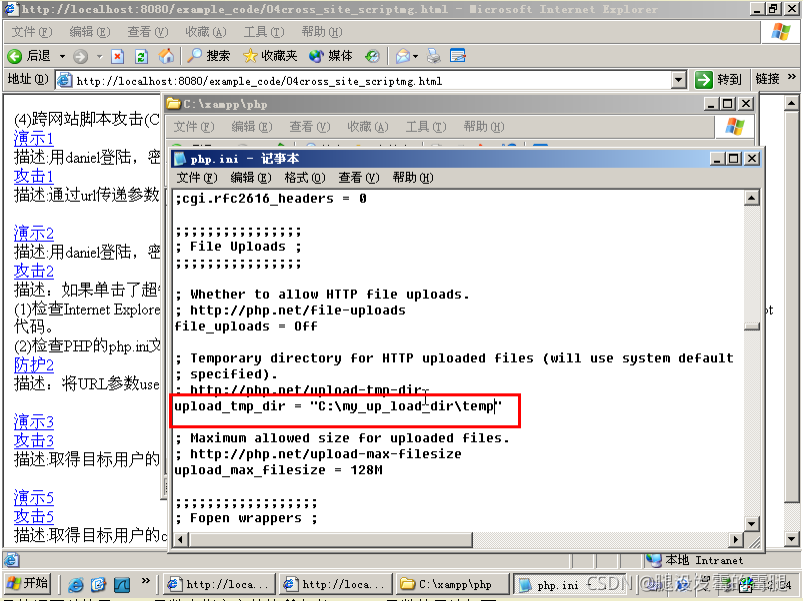Open IE Search (搜索) toolbar button
The height and width of the screenshot is (601, 803).
209,56
